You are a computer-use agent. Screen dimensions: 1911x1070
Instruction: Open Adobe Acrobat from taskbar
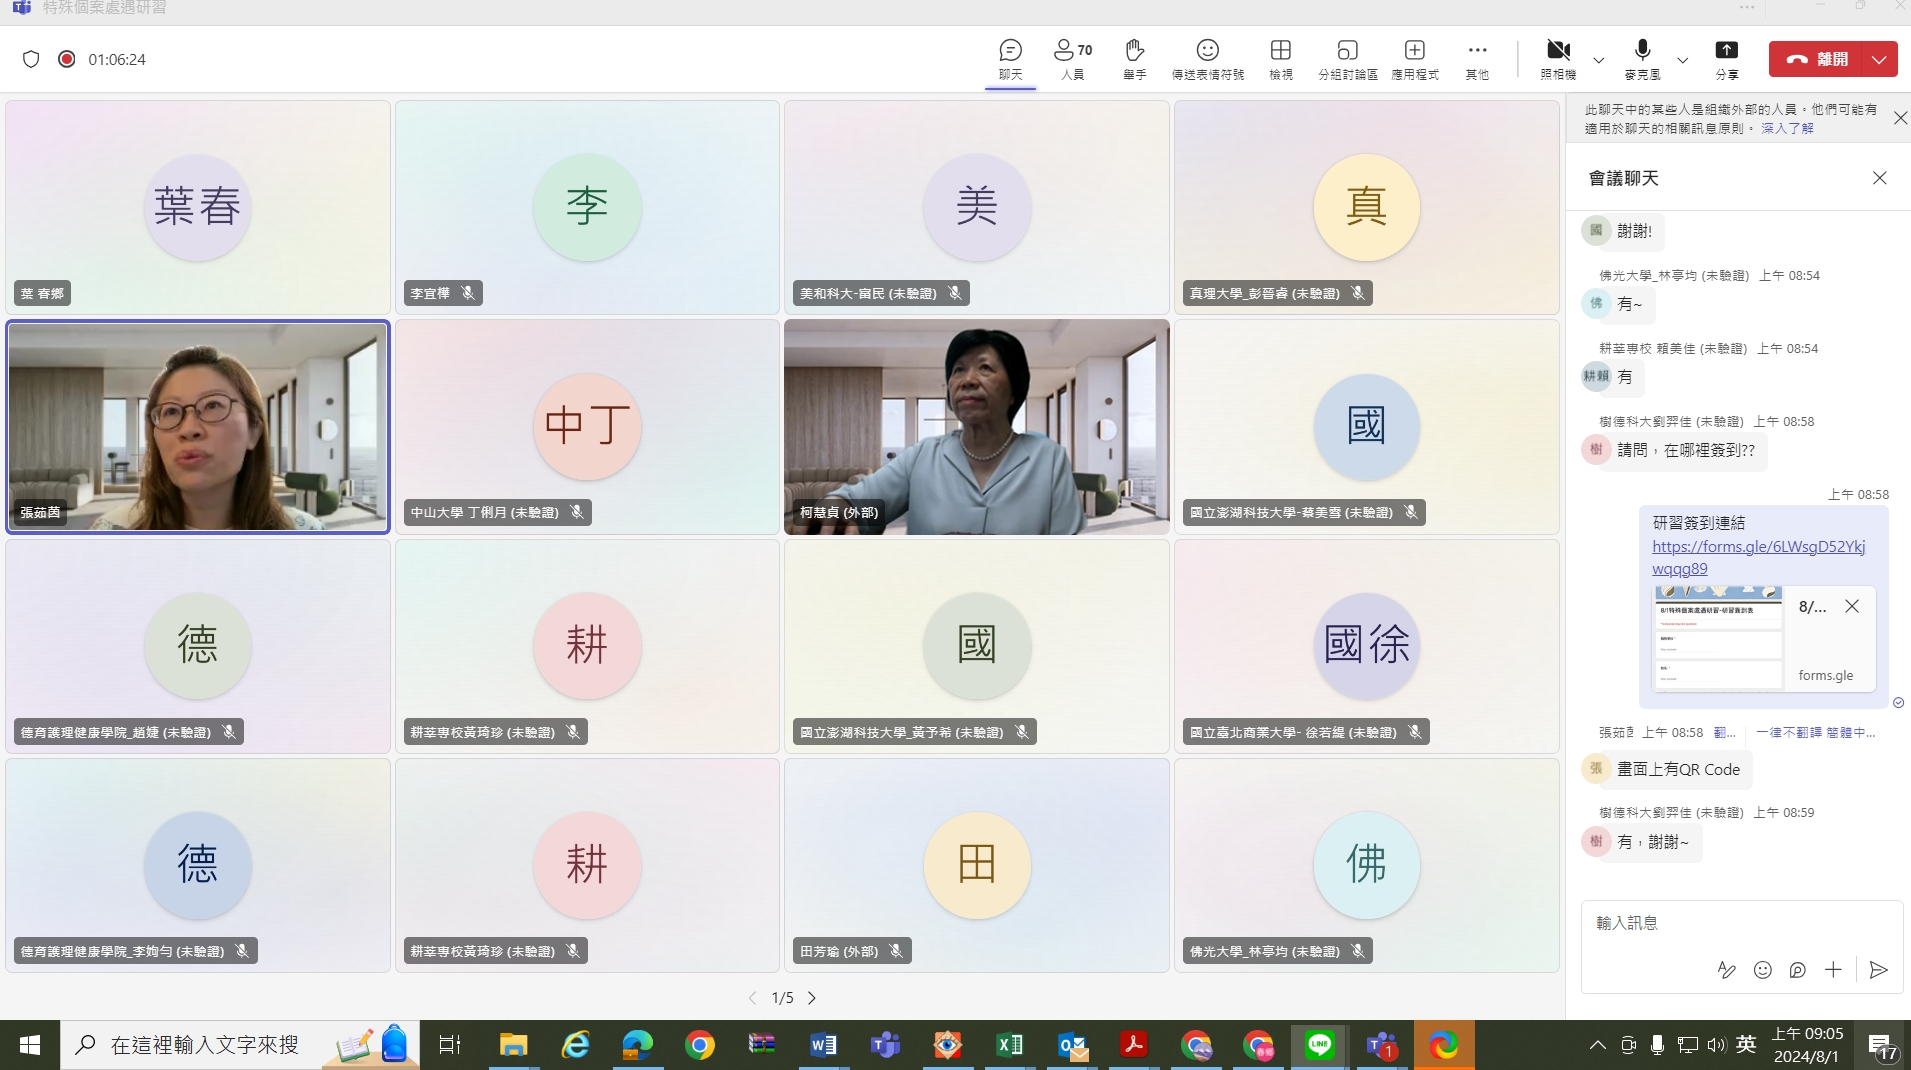tap(1133, 1045)
